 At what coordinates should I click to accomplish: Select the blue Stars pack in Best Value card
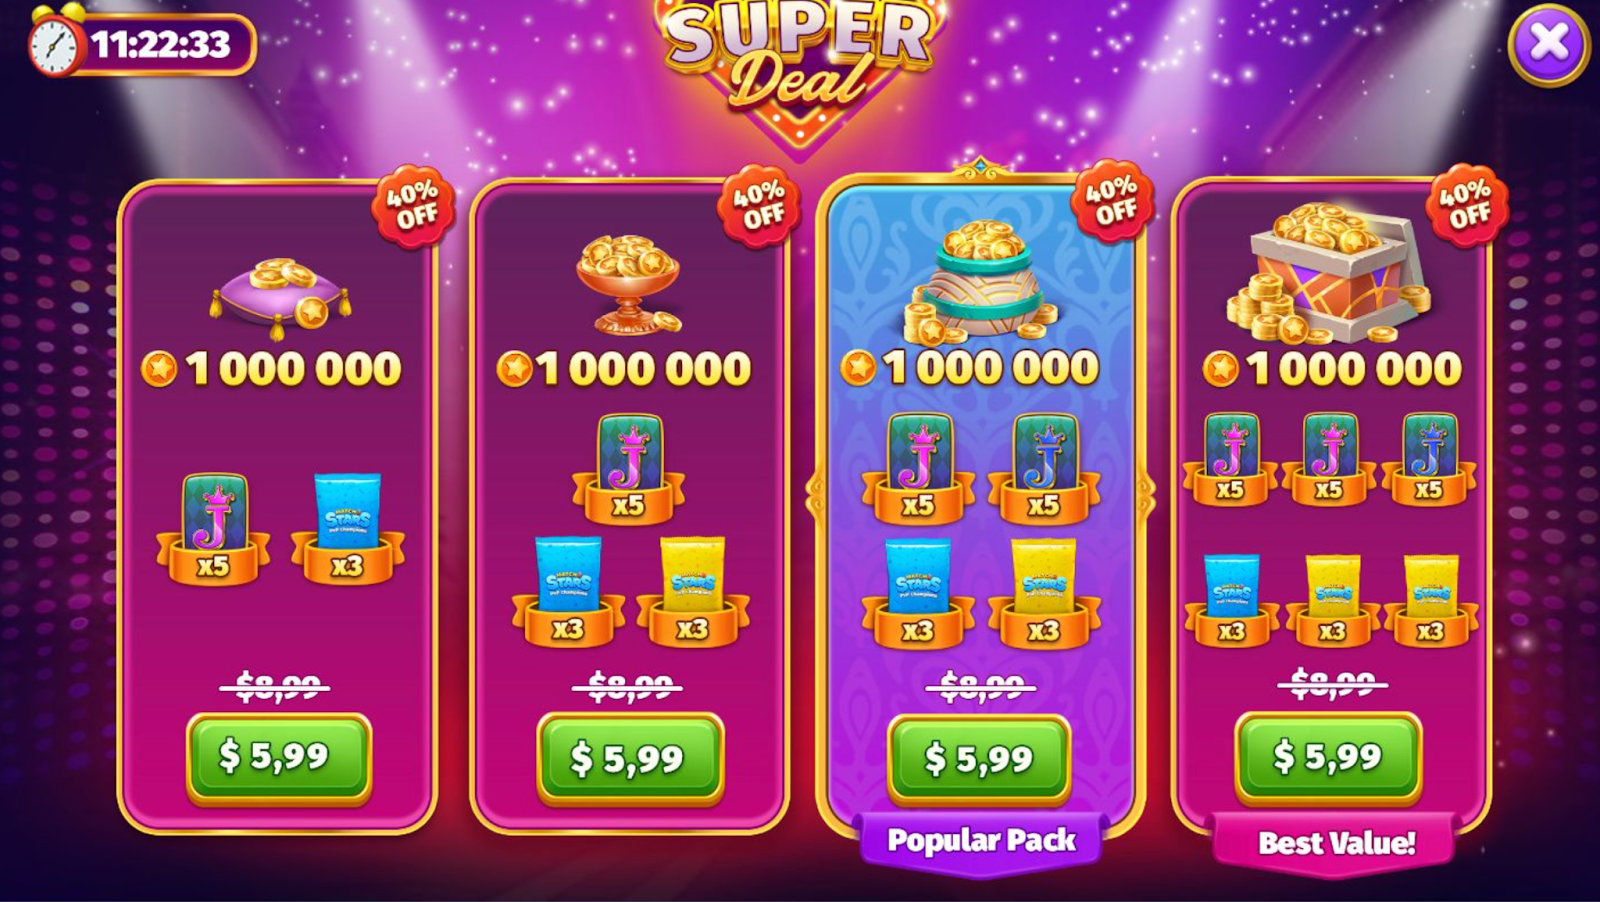[1231, 599]
